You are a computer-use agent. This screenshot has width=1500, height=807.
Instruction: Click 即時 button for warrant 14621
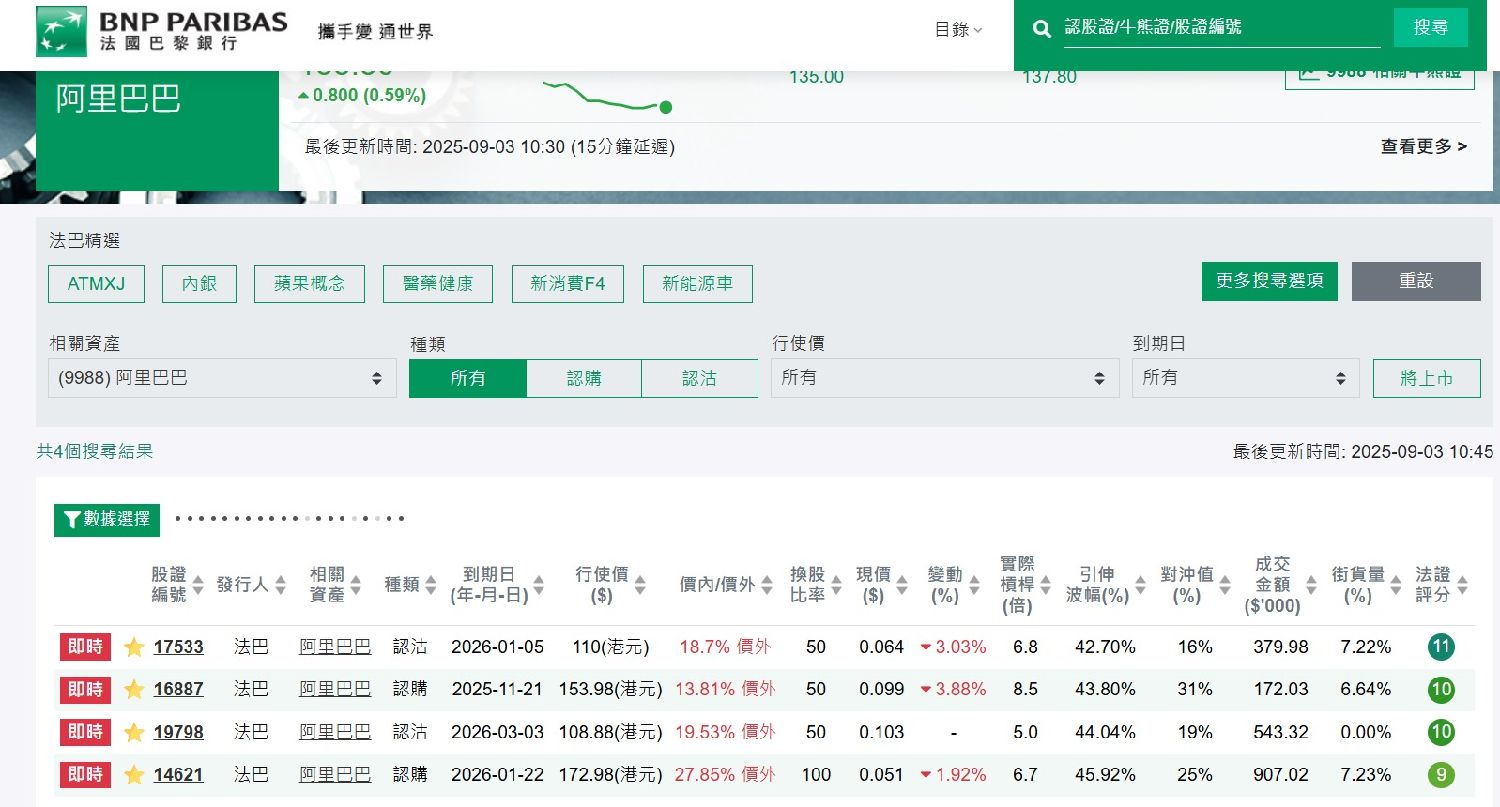point(87,774)
